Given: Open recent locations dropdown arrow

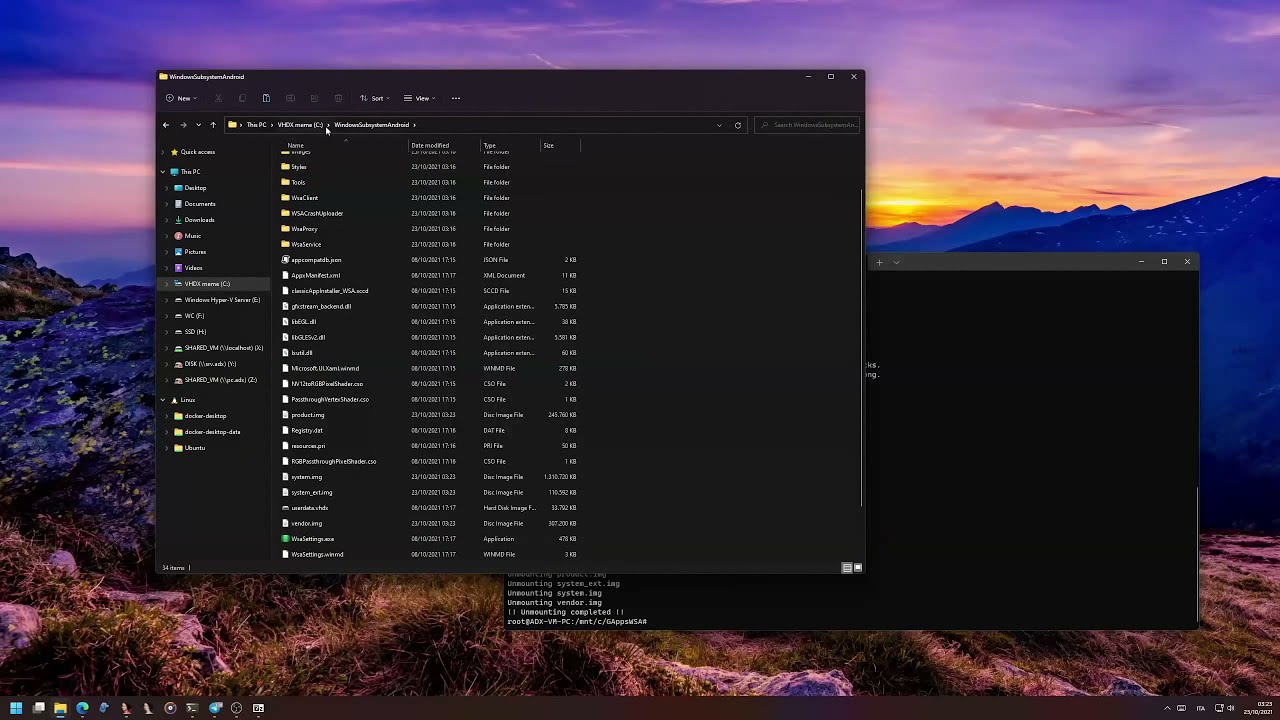Looking at the screenshot, I should [198, 125].
